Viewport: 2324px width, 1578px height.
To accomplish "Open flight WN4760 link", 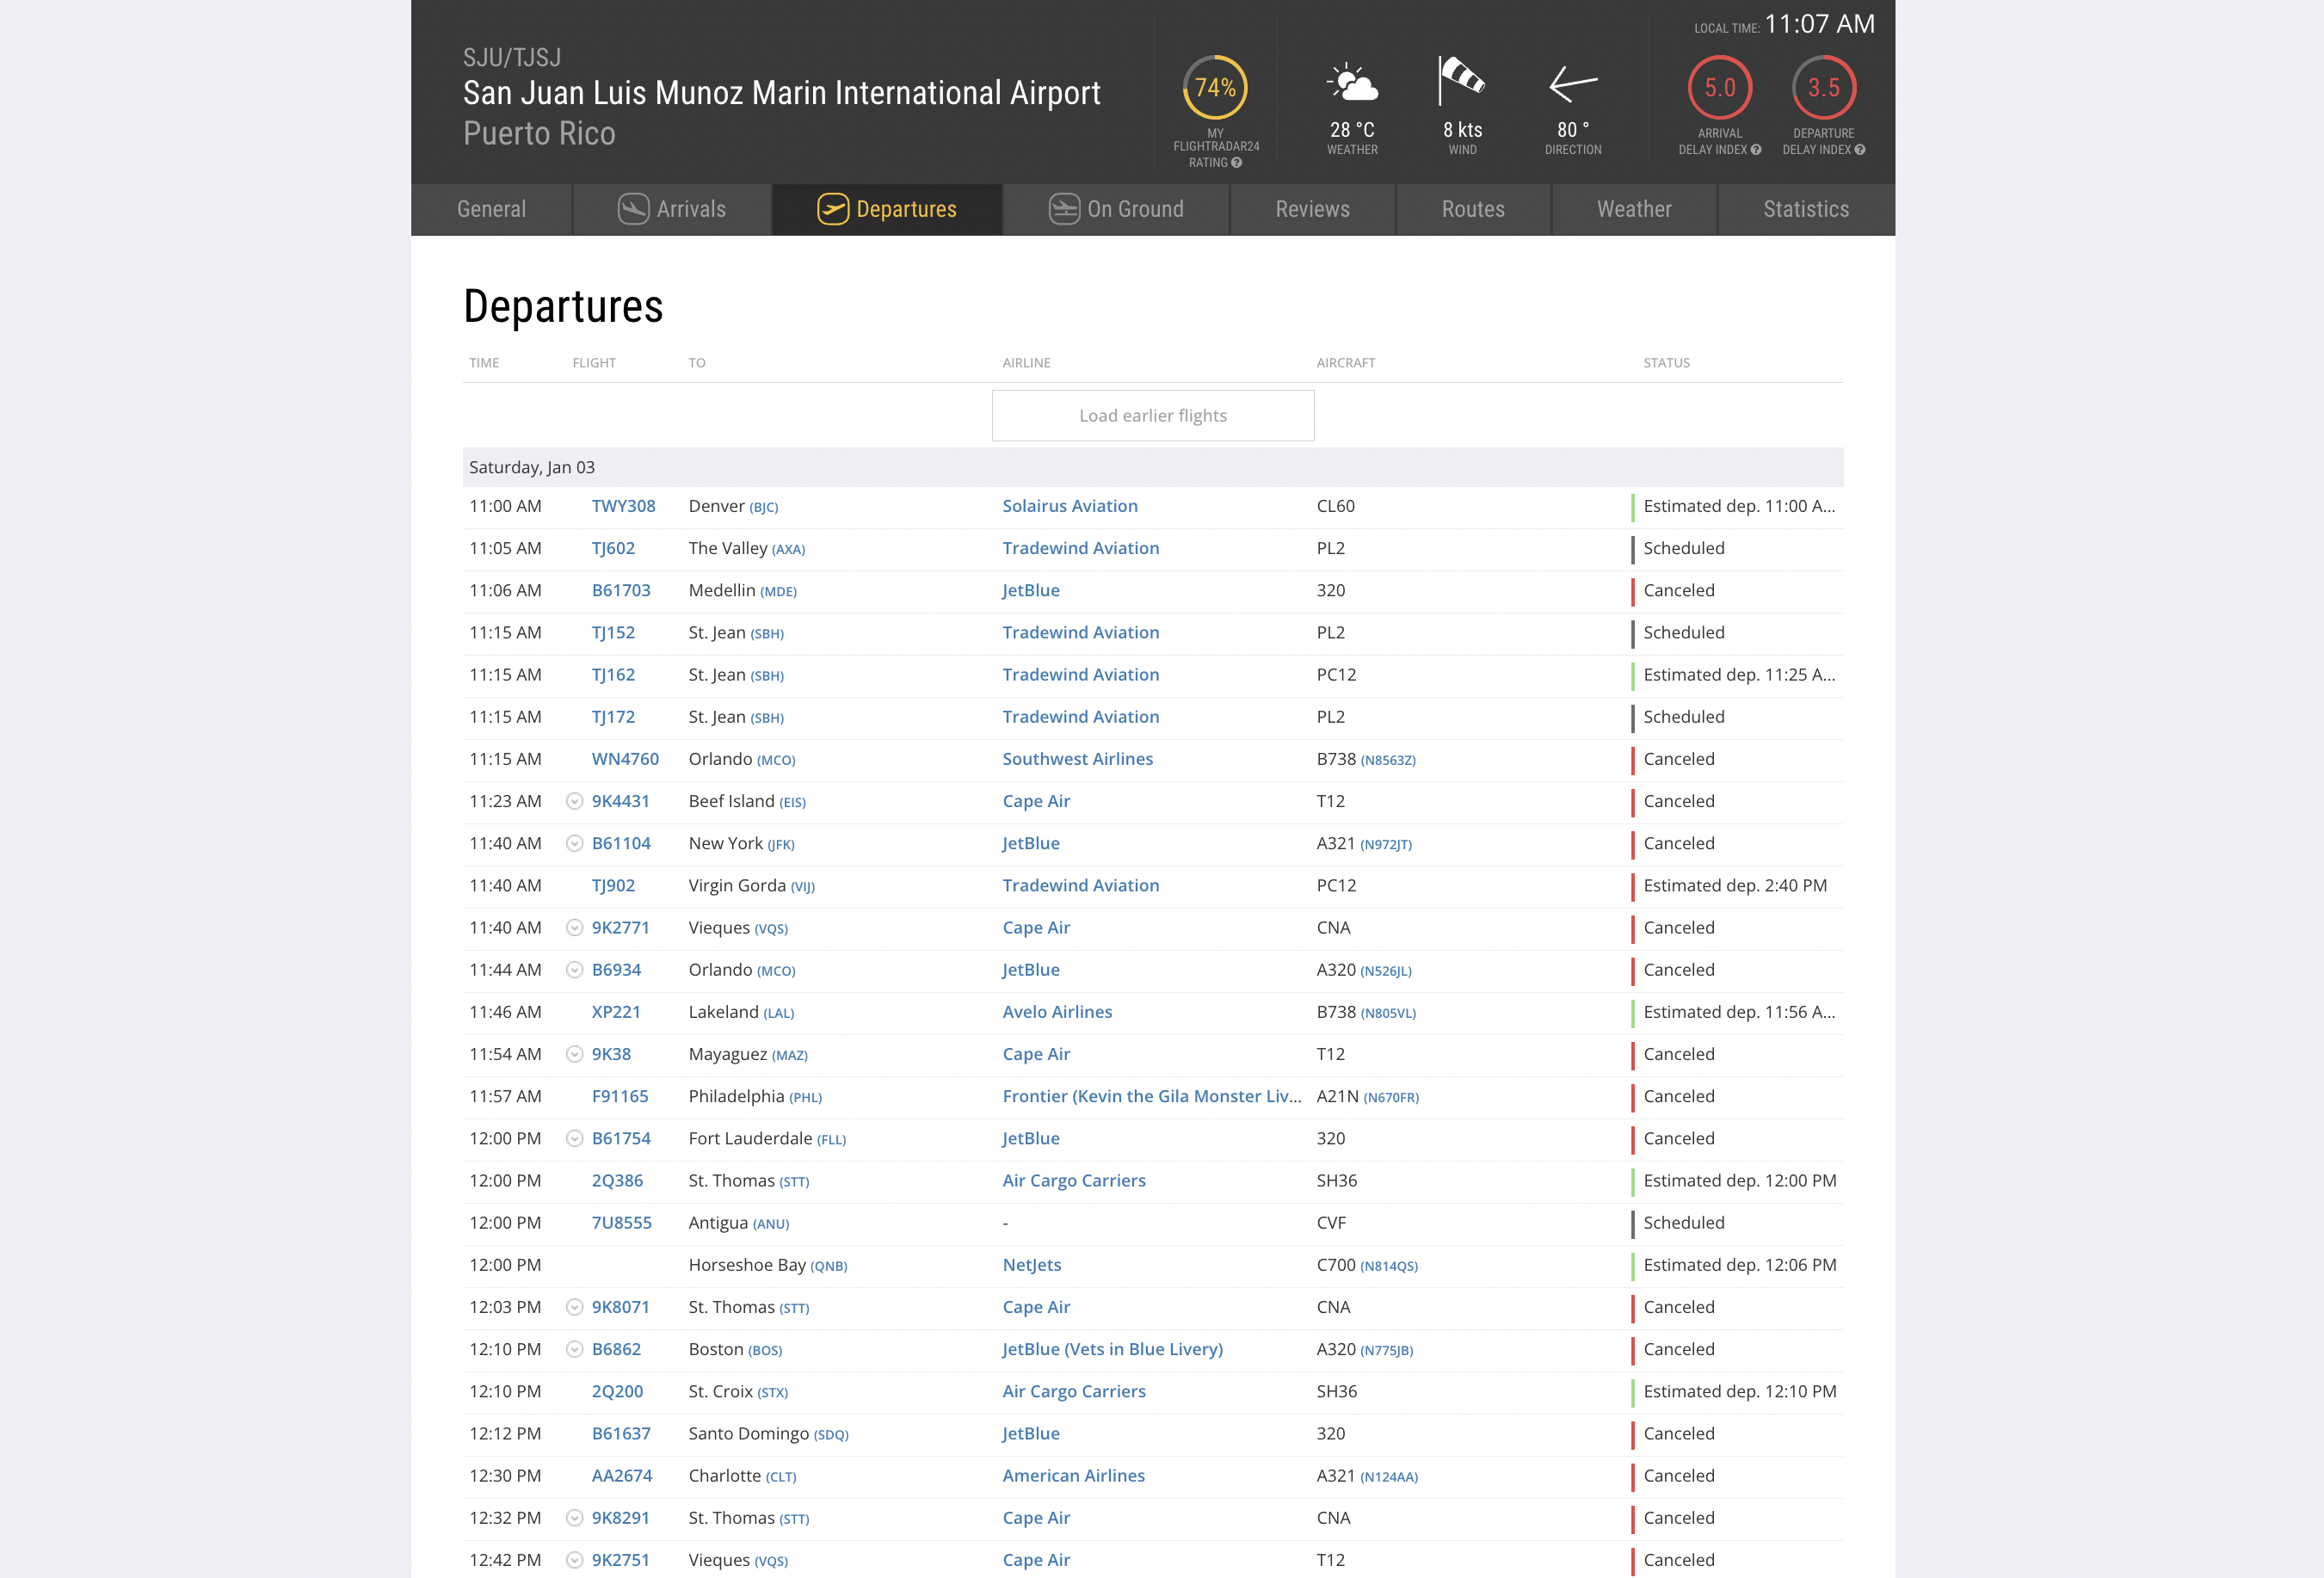I will [625, 759].
